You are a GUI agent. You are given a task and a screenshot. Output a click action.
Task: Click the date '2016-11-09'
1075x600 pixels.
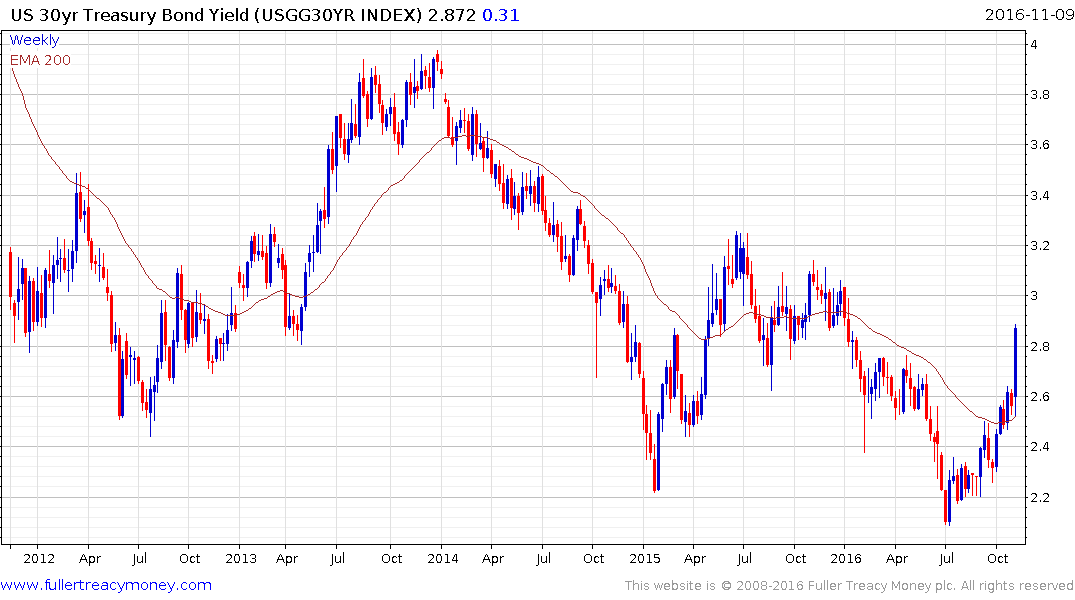pos(1029,14)
